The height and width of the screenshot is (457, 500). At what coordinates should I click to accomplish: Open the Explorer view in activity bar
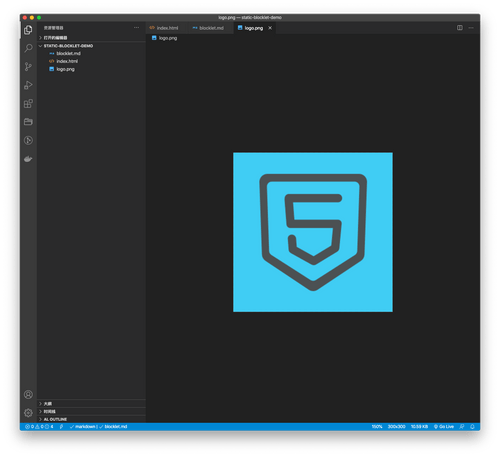click(x=28, y=30)
